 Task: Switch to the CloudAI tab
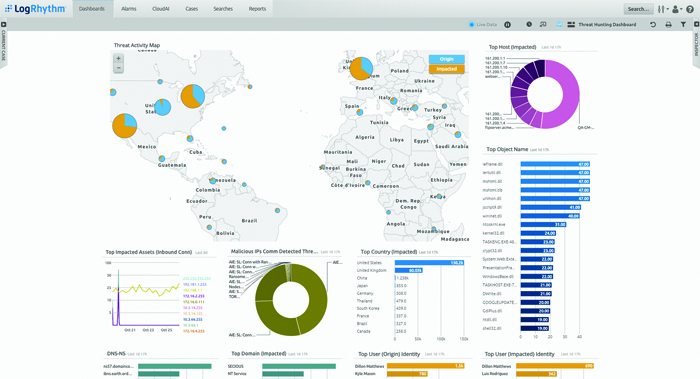(160, 9)
